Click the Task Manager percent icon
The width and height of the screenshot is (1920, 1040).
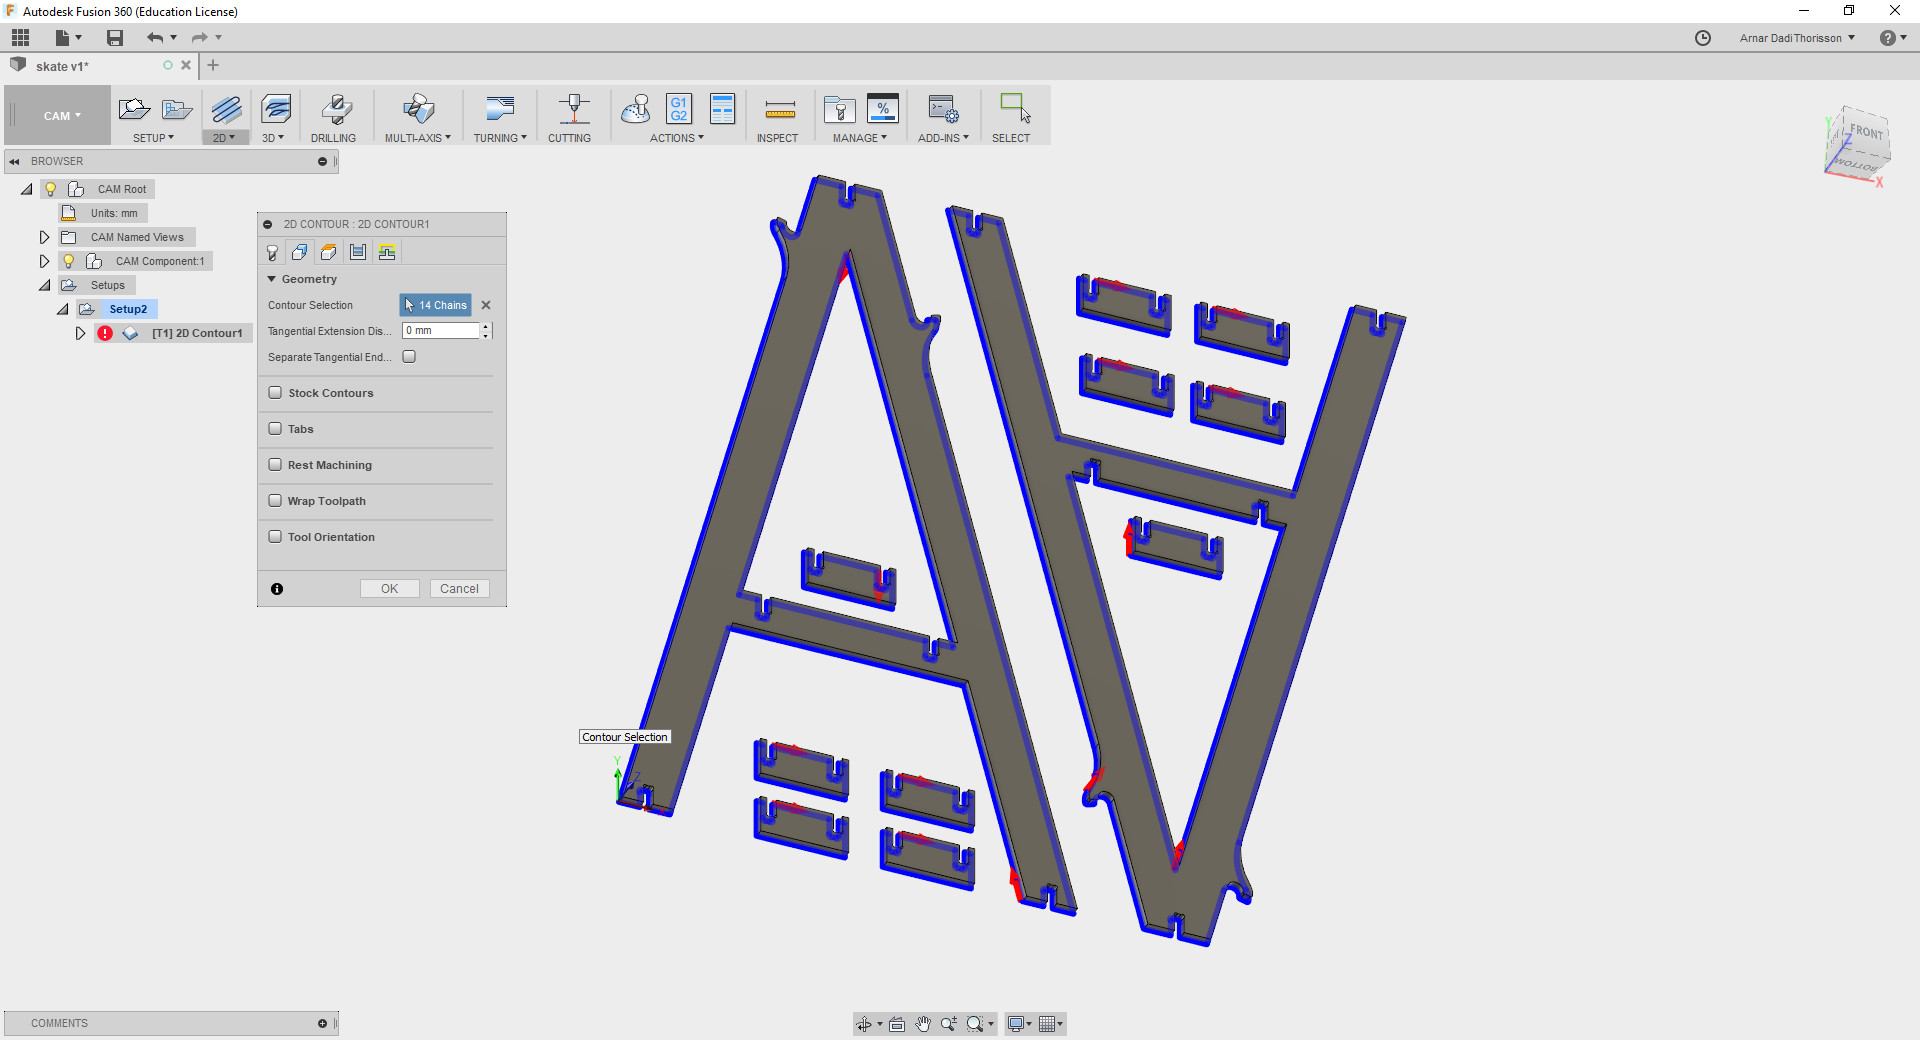click(x=883, y=109)
